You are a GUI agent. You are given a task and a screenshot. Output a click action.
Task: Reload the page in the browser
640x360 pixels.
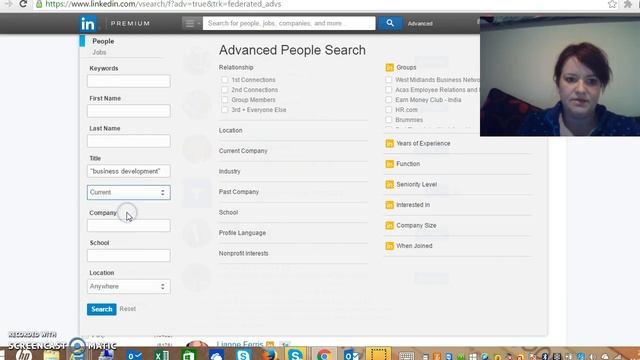[23, 4]
